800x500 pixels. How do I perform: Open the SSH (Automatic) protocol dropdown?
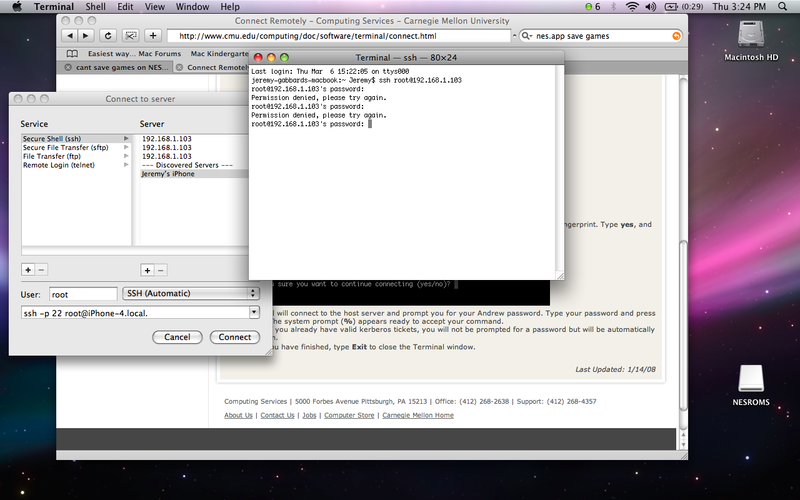click(191, 293)
